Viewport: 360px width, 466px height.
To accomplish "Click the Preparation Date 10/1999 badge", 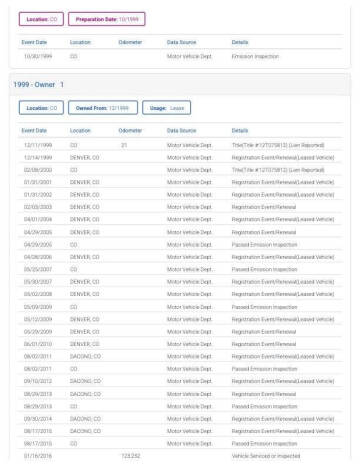I will tap(107, 19).
